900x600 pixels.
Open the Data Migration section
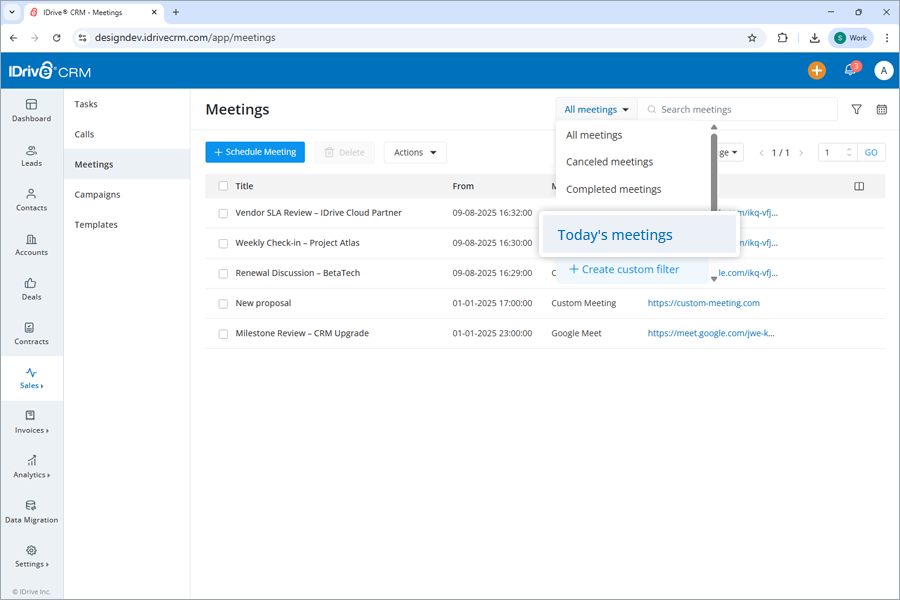click(31, 512)
